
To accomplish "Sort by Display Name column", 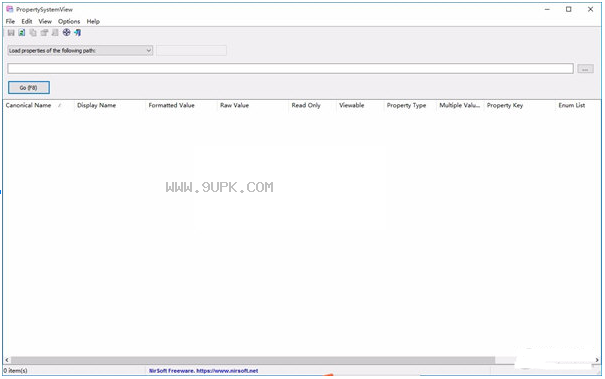I will 109,105.
